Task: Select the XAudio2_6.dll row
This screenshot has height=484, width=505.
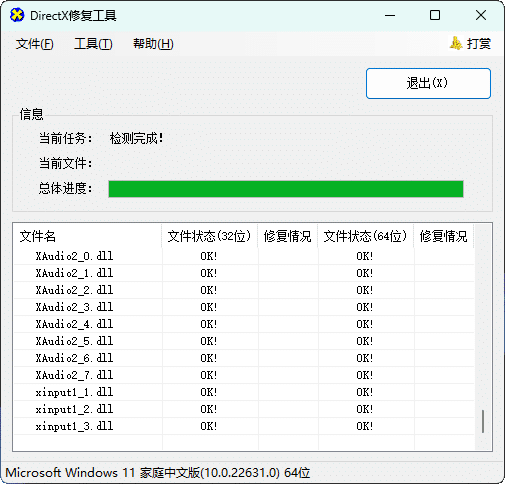Action: [244, 358]
